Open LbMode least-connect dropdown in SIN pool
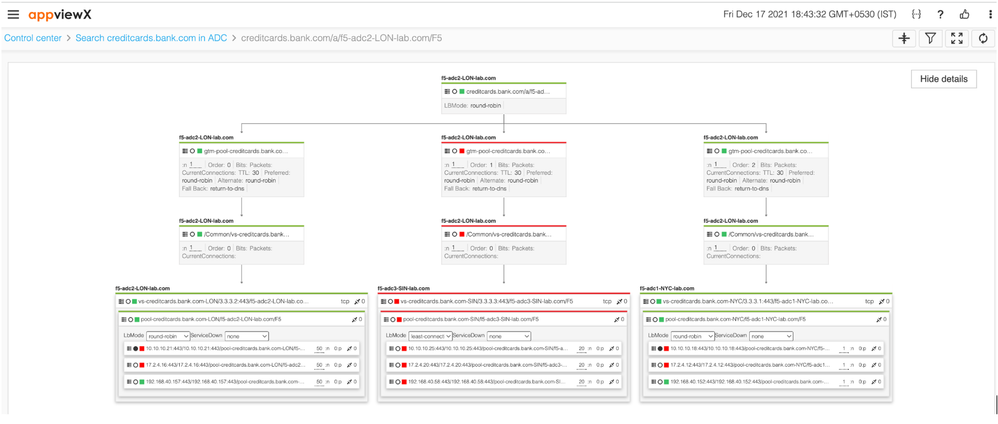Viewport: 998px width, 424px height. (430, 336)
